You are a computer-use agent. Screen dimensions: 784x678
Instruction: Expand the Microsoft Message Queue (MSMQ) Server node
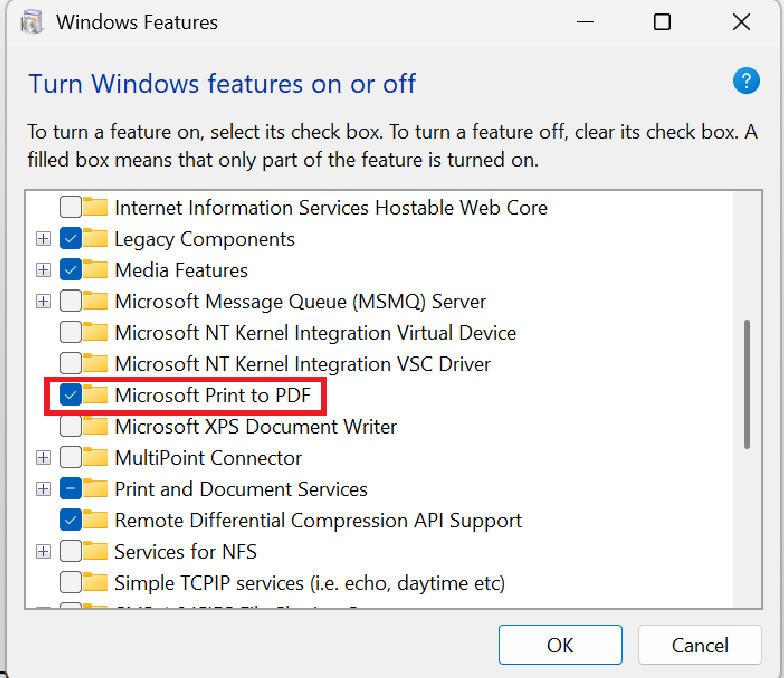pos(43,301)
